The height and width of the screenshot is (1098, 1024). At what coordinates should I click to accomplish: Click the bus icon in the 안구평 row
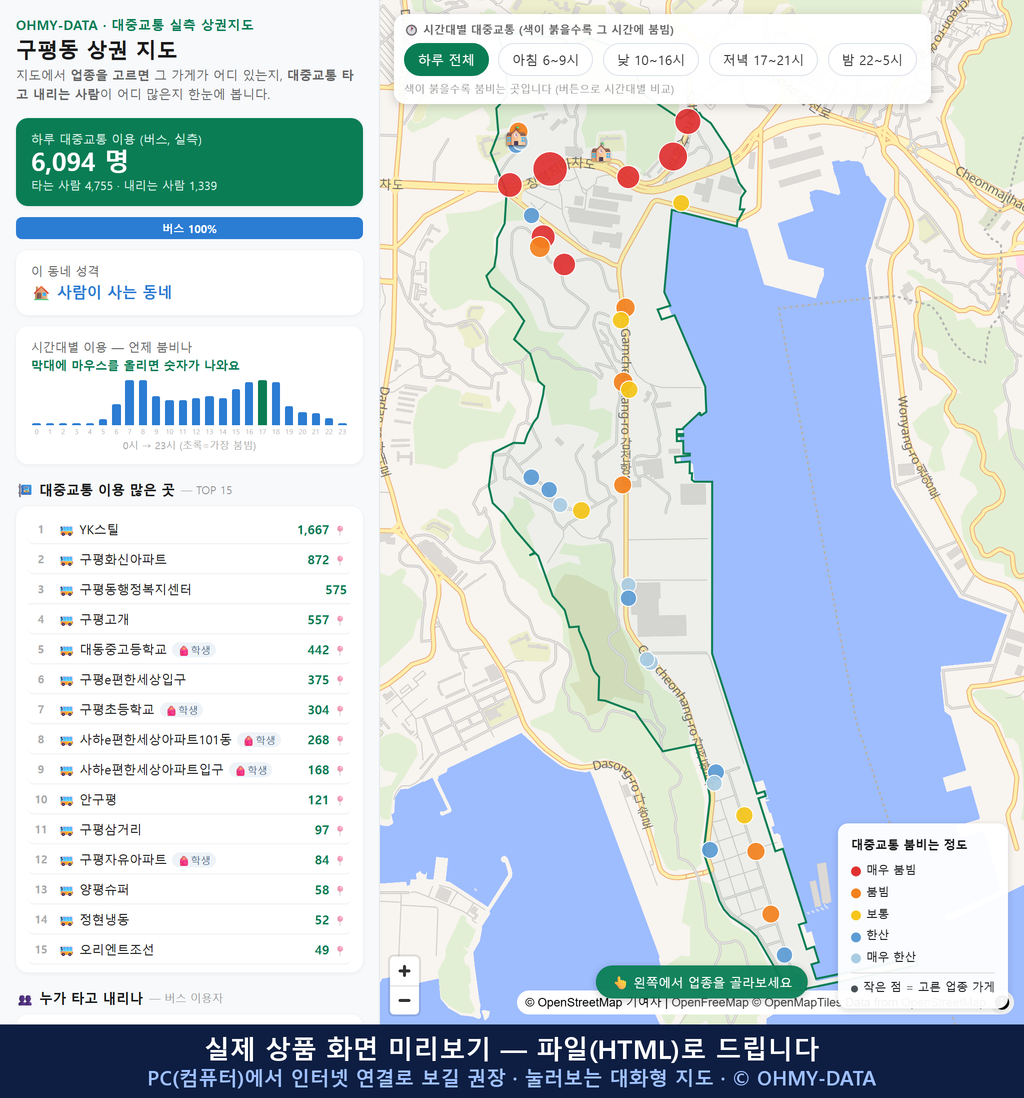coord(67,800)
